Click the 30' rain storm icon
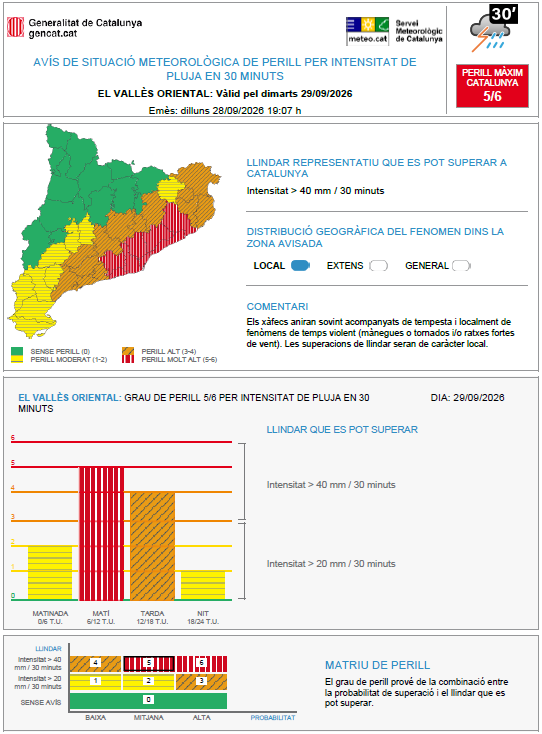The width and height of the screenshot is (542, 734). [x=493, y=29]
